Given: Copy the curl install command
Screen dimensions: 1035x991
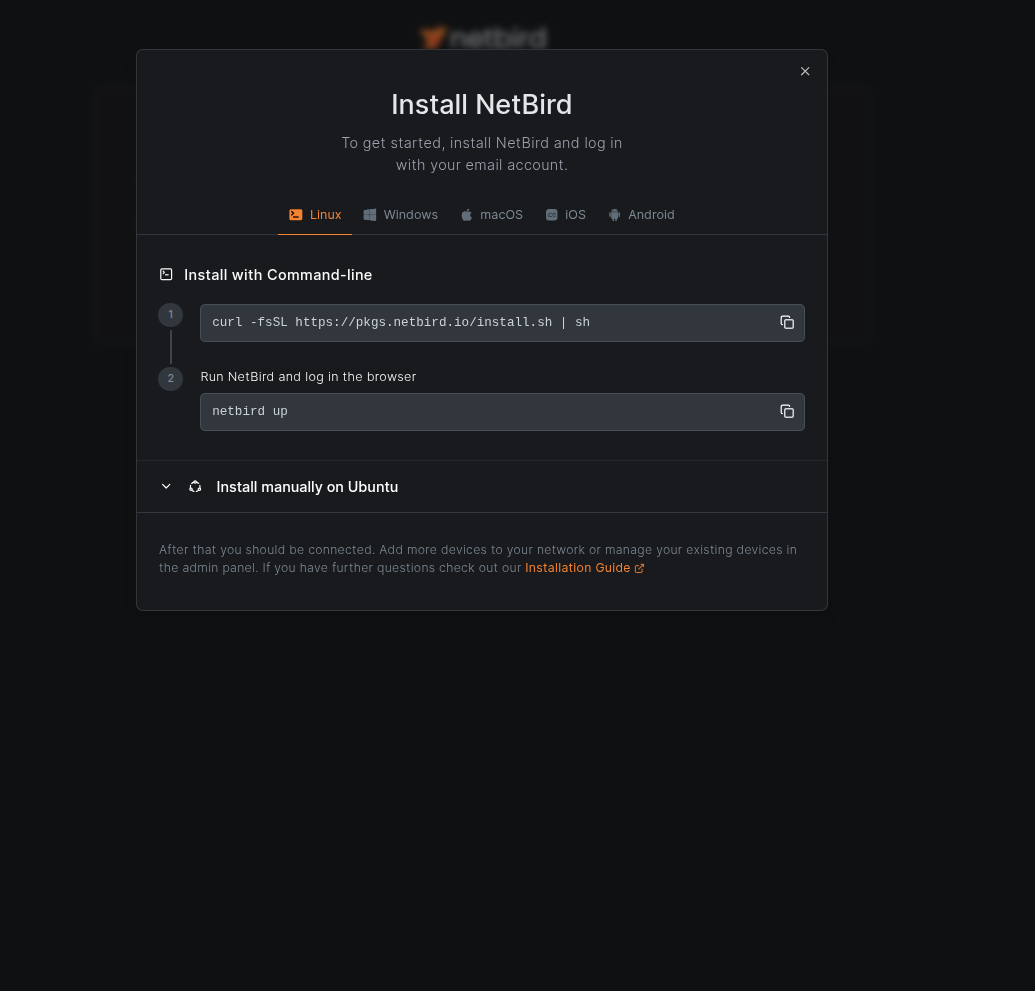Looking at the screenshot, I should coord(787,322).
